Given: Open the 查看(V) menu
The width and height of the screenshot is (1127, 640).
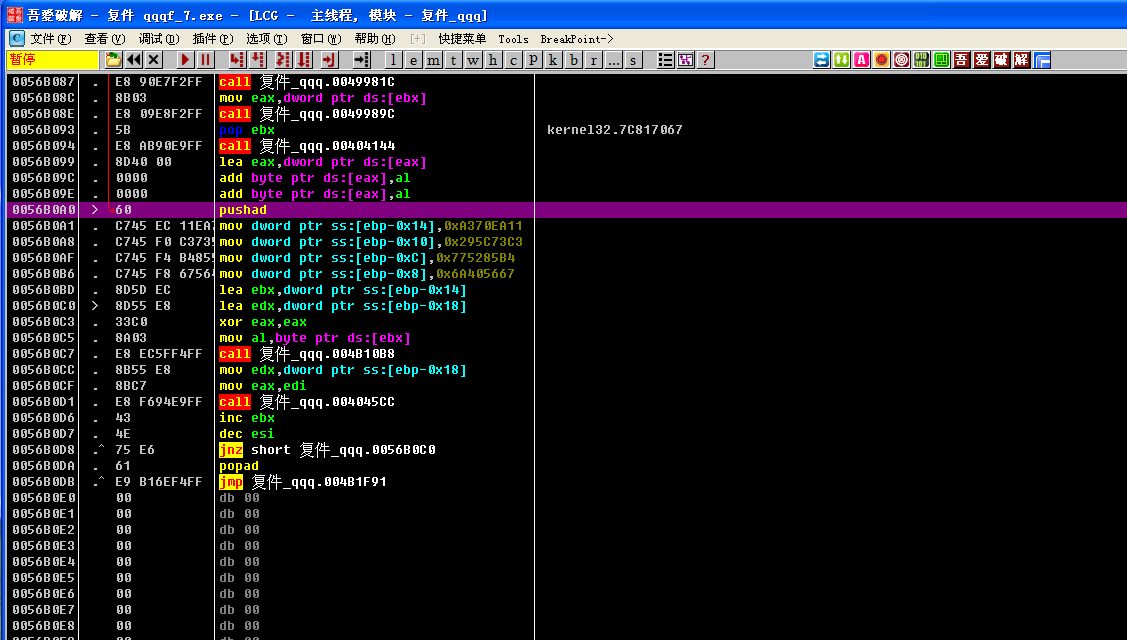Looking at the screenshot, I should click(x=104, y=39).
